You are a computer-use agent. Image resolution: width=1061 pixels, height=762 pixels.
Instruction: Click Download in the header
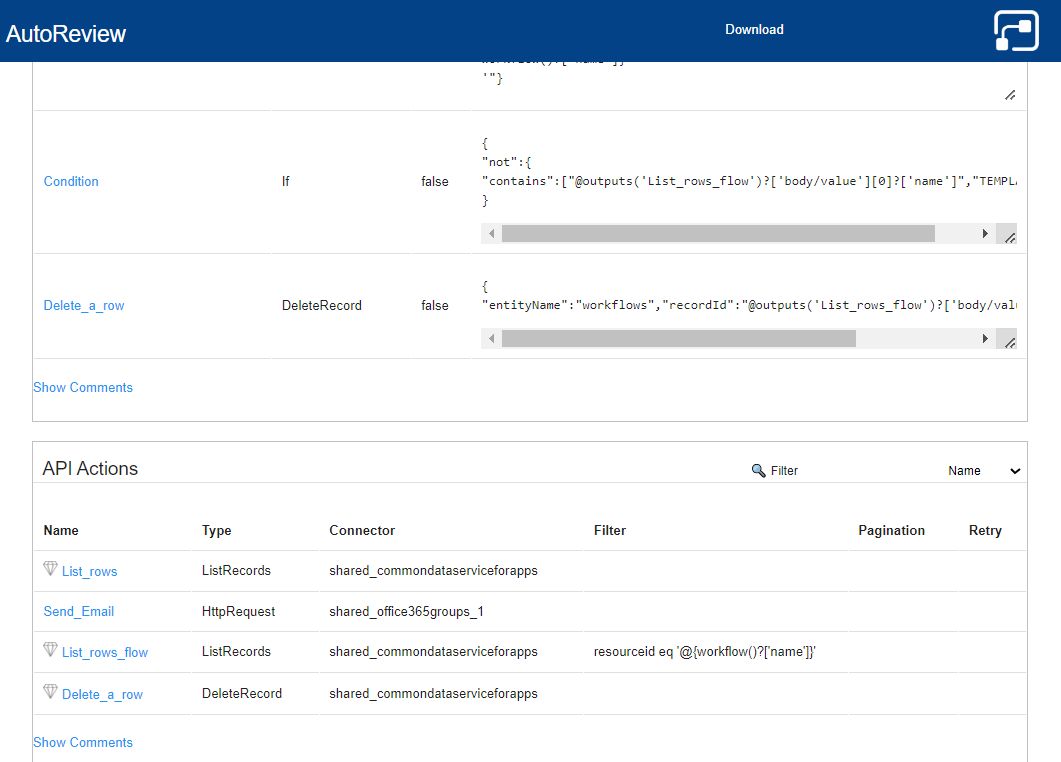pyautogui.click(x=754, y=30)
